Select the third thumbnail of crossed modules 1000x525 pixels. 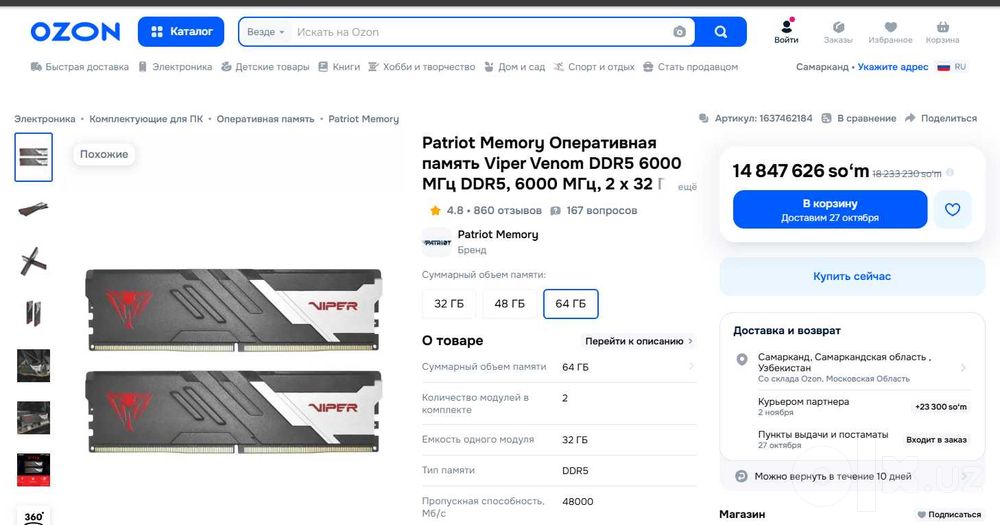coord(33,261)
